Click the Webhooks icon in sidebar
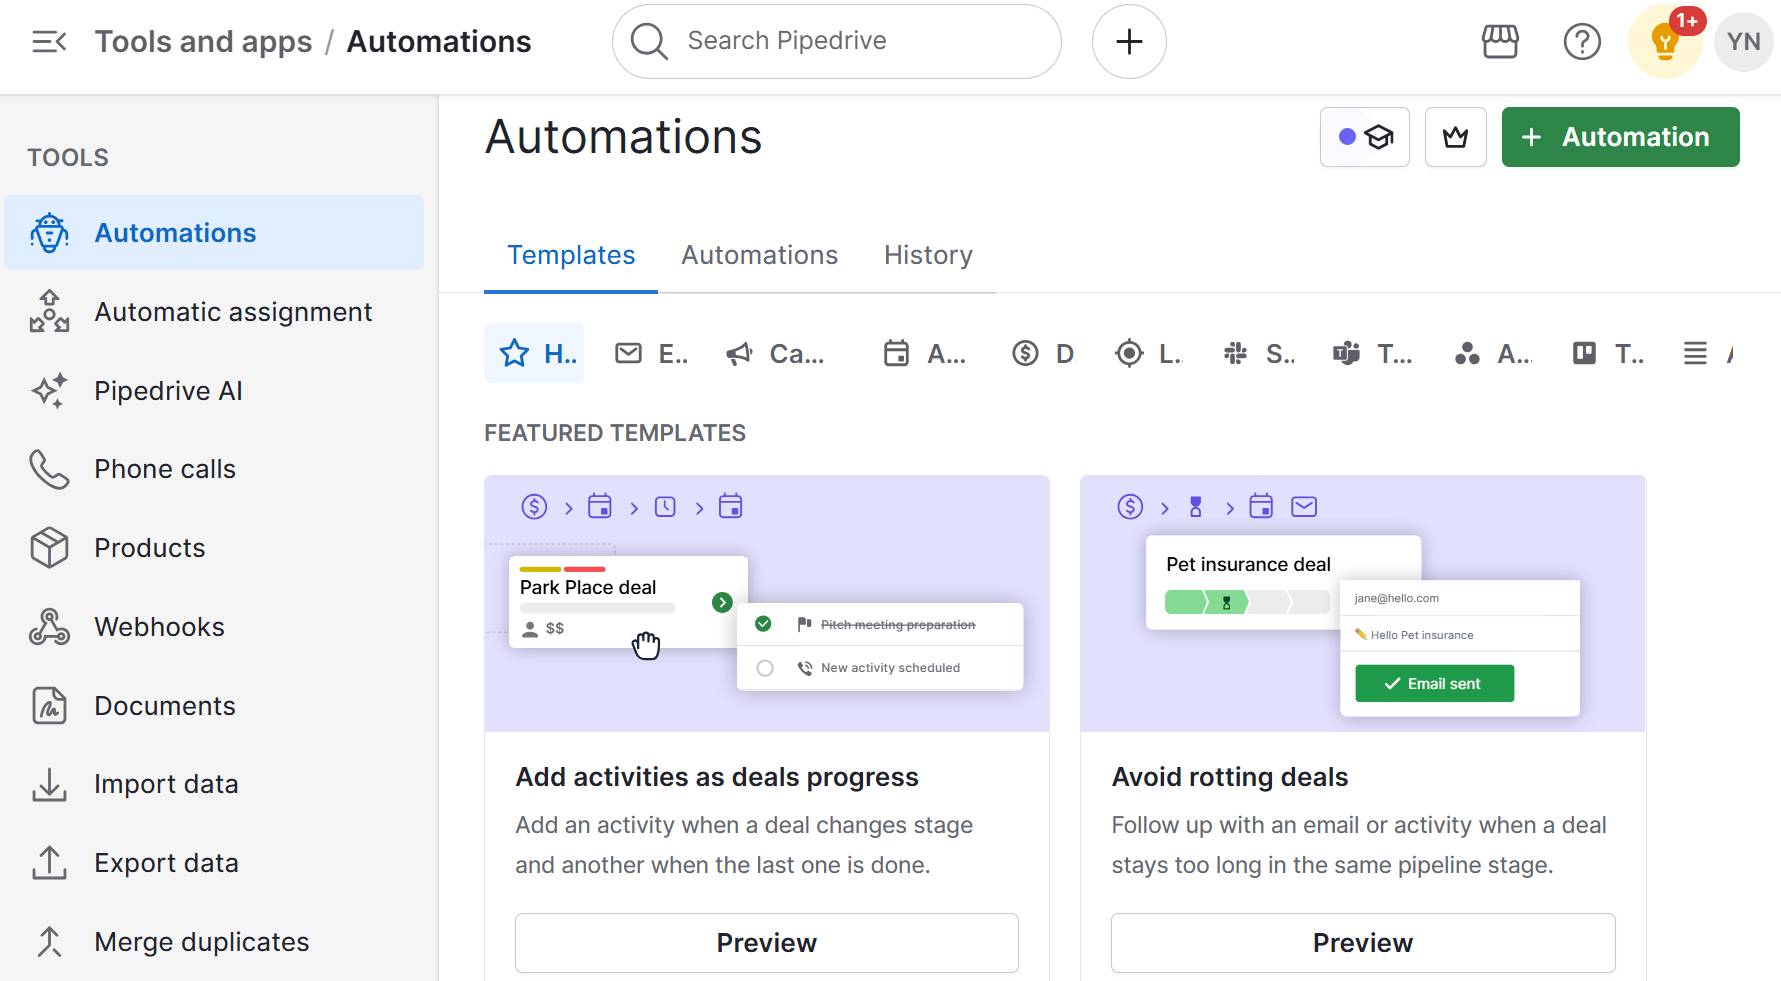The image size is (1781, 981). (49, 627)
